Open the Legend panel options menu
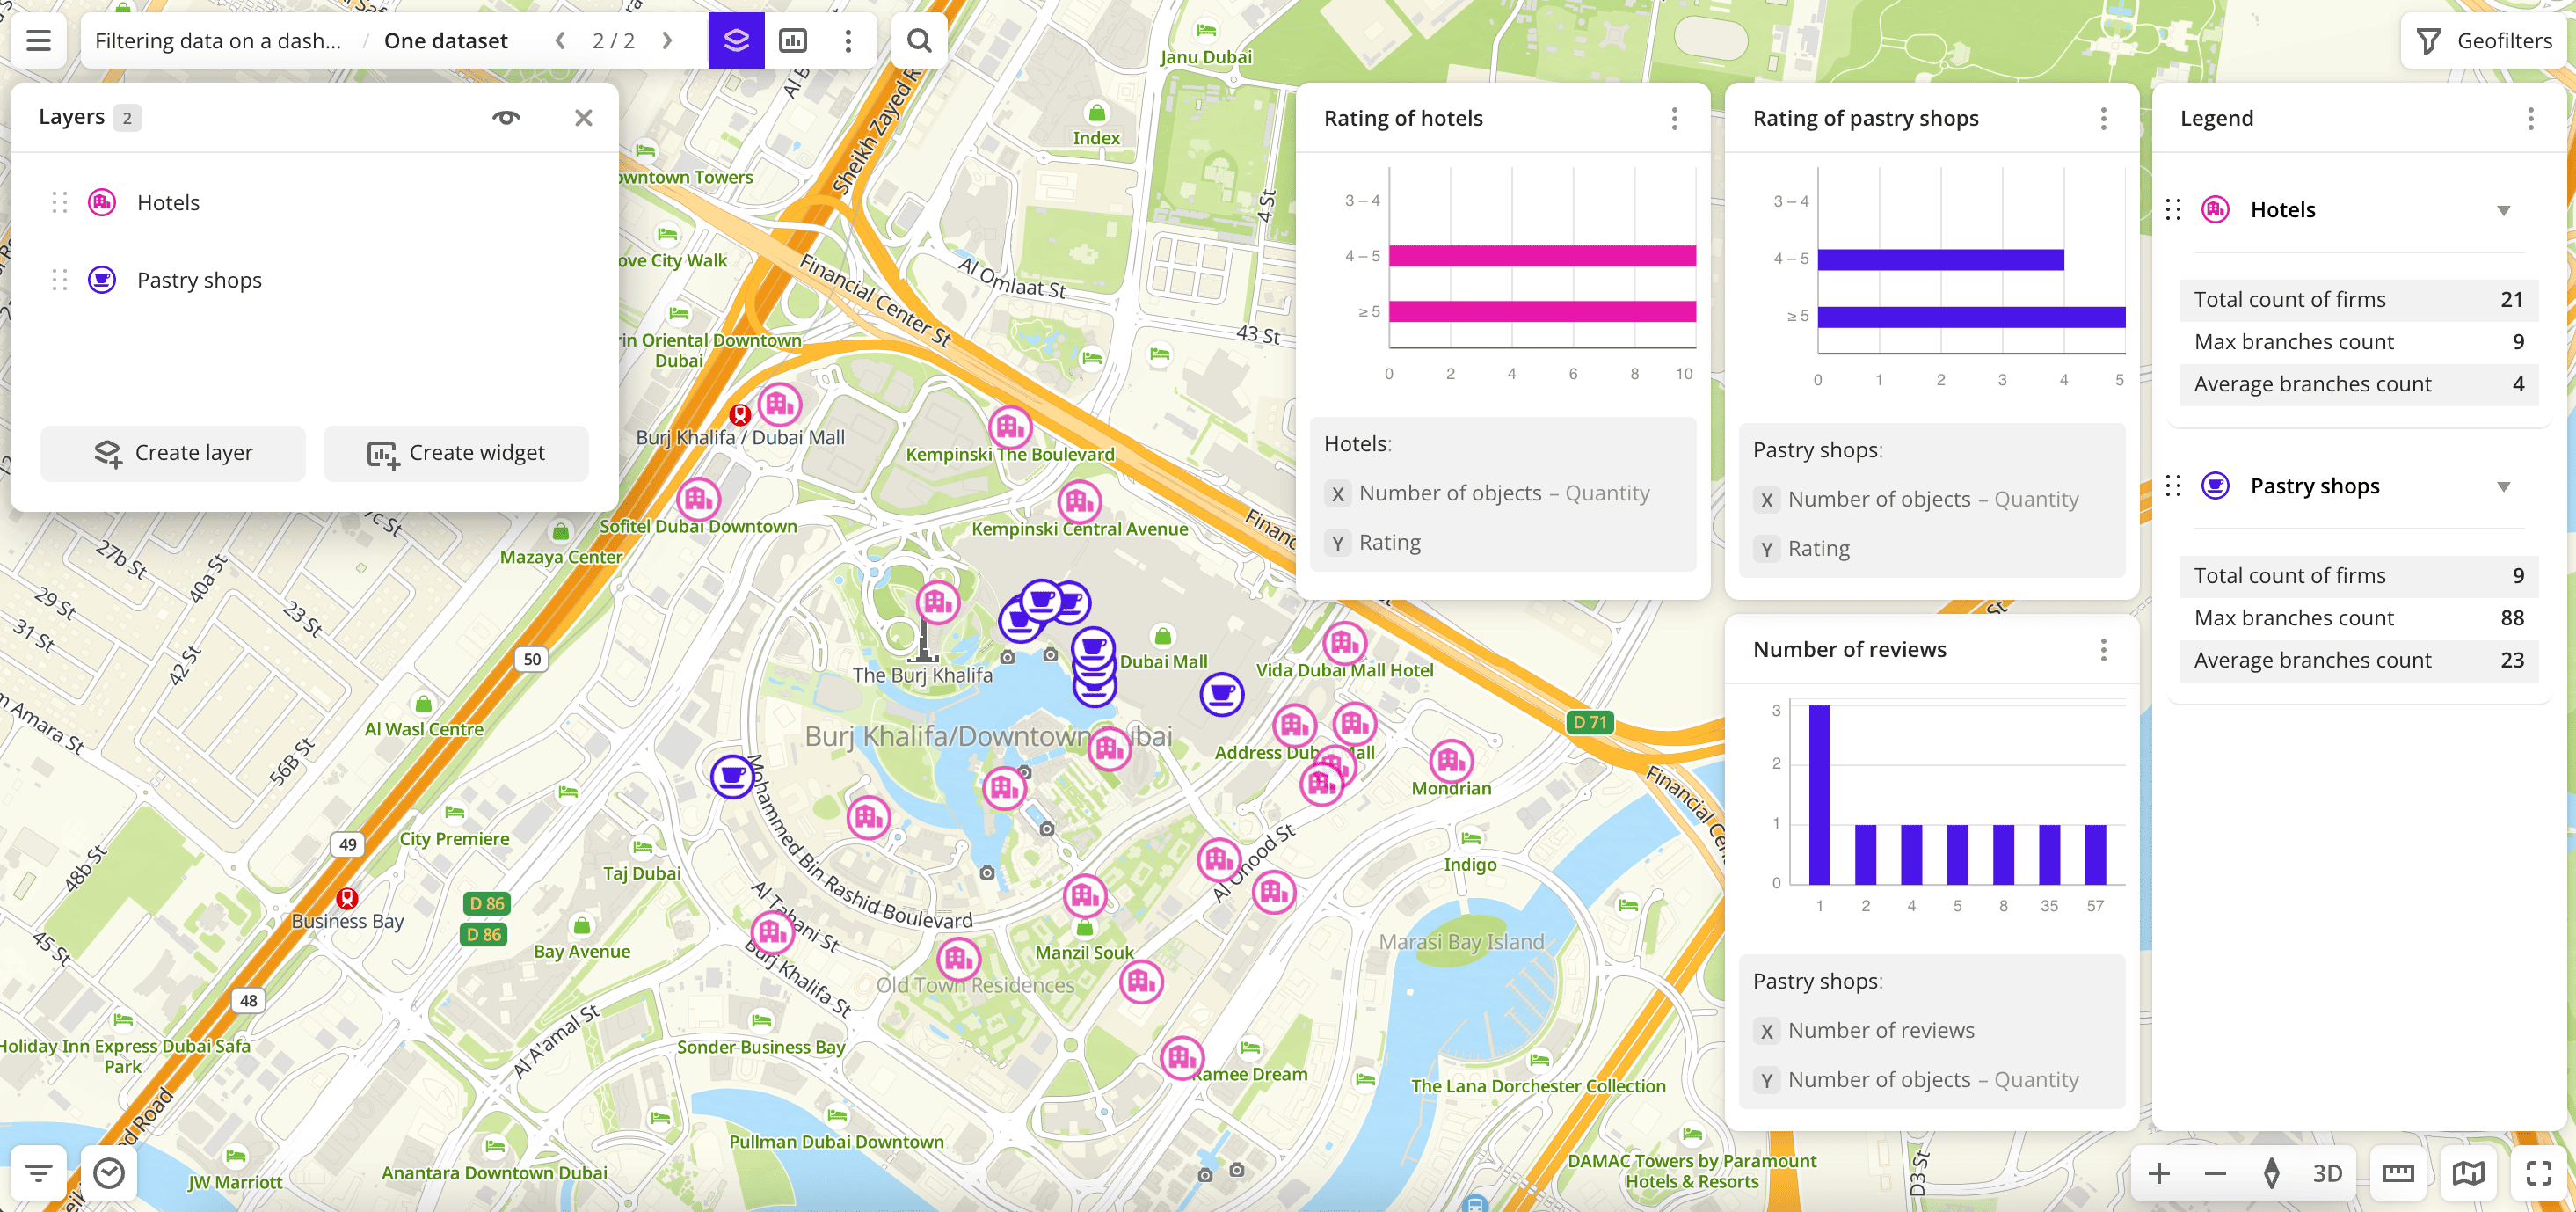This screenshot has height=1212, width=2576. click(x=2531, y=117)
